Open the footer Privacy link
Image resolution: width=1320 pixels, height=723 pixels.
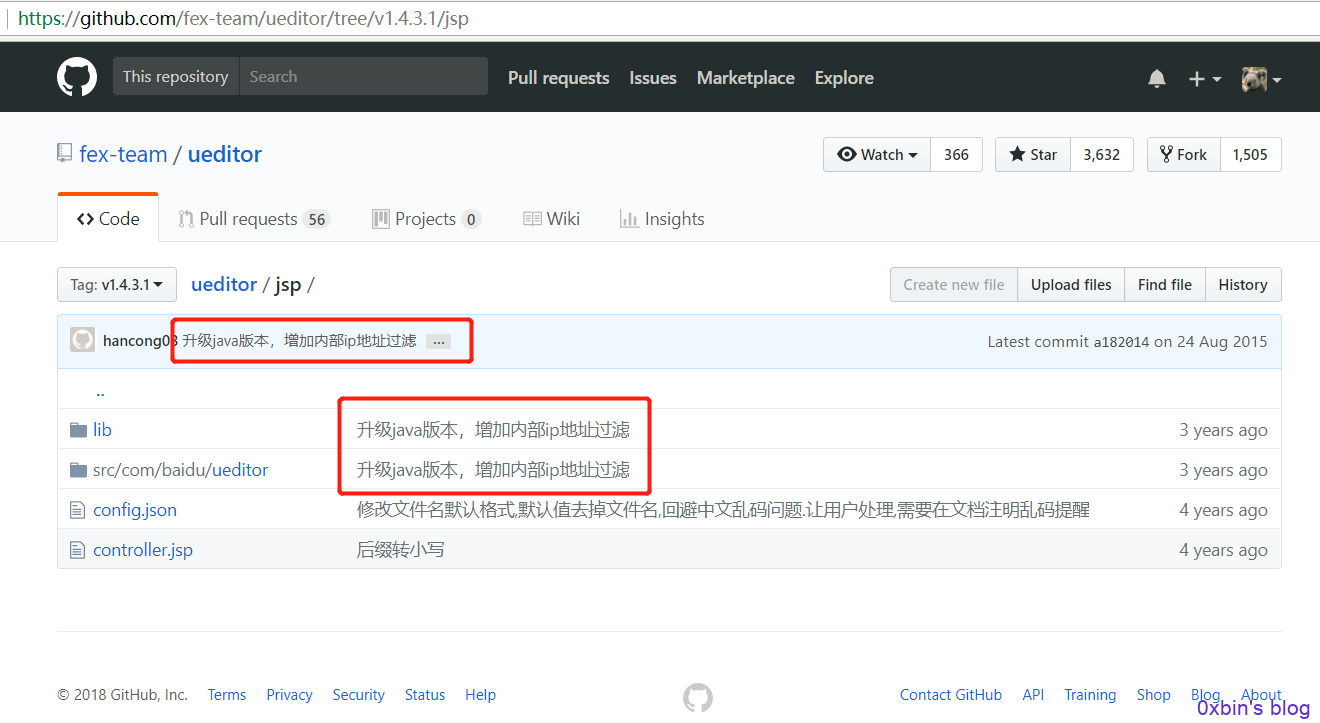[289, 695]
